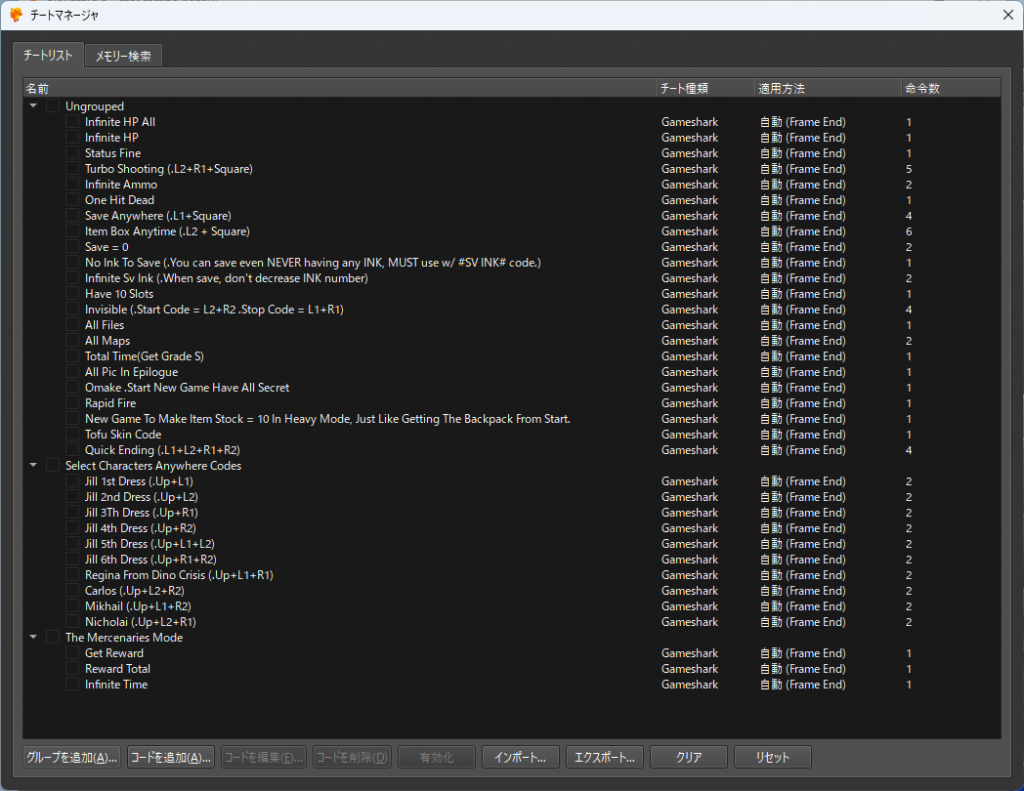This screenshot has width=1024, height=791.
Task: Sort by the 命令数 column header
Action: point(951,88)
